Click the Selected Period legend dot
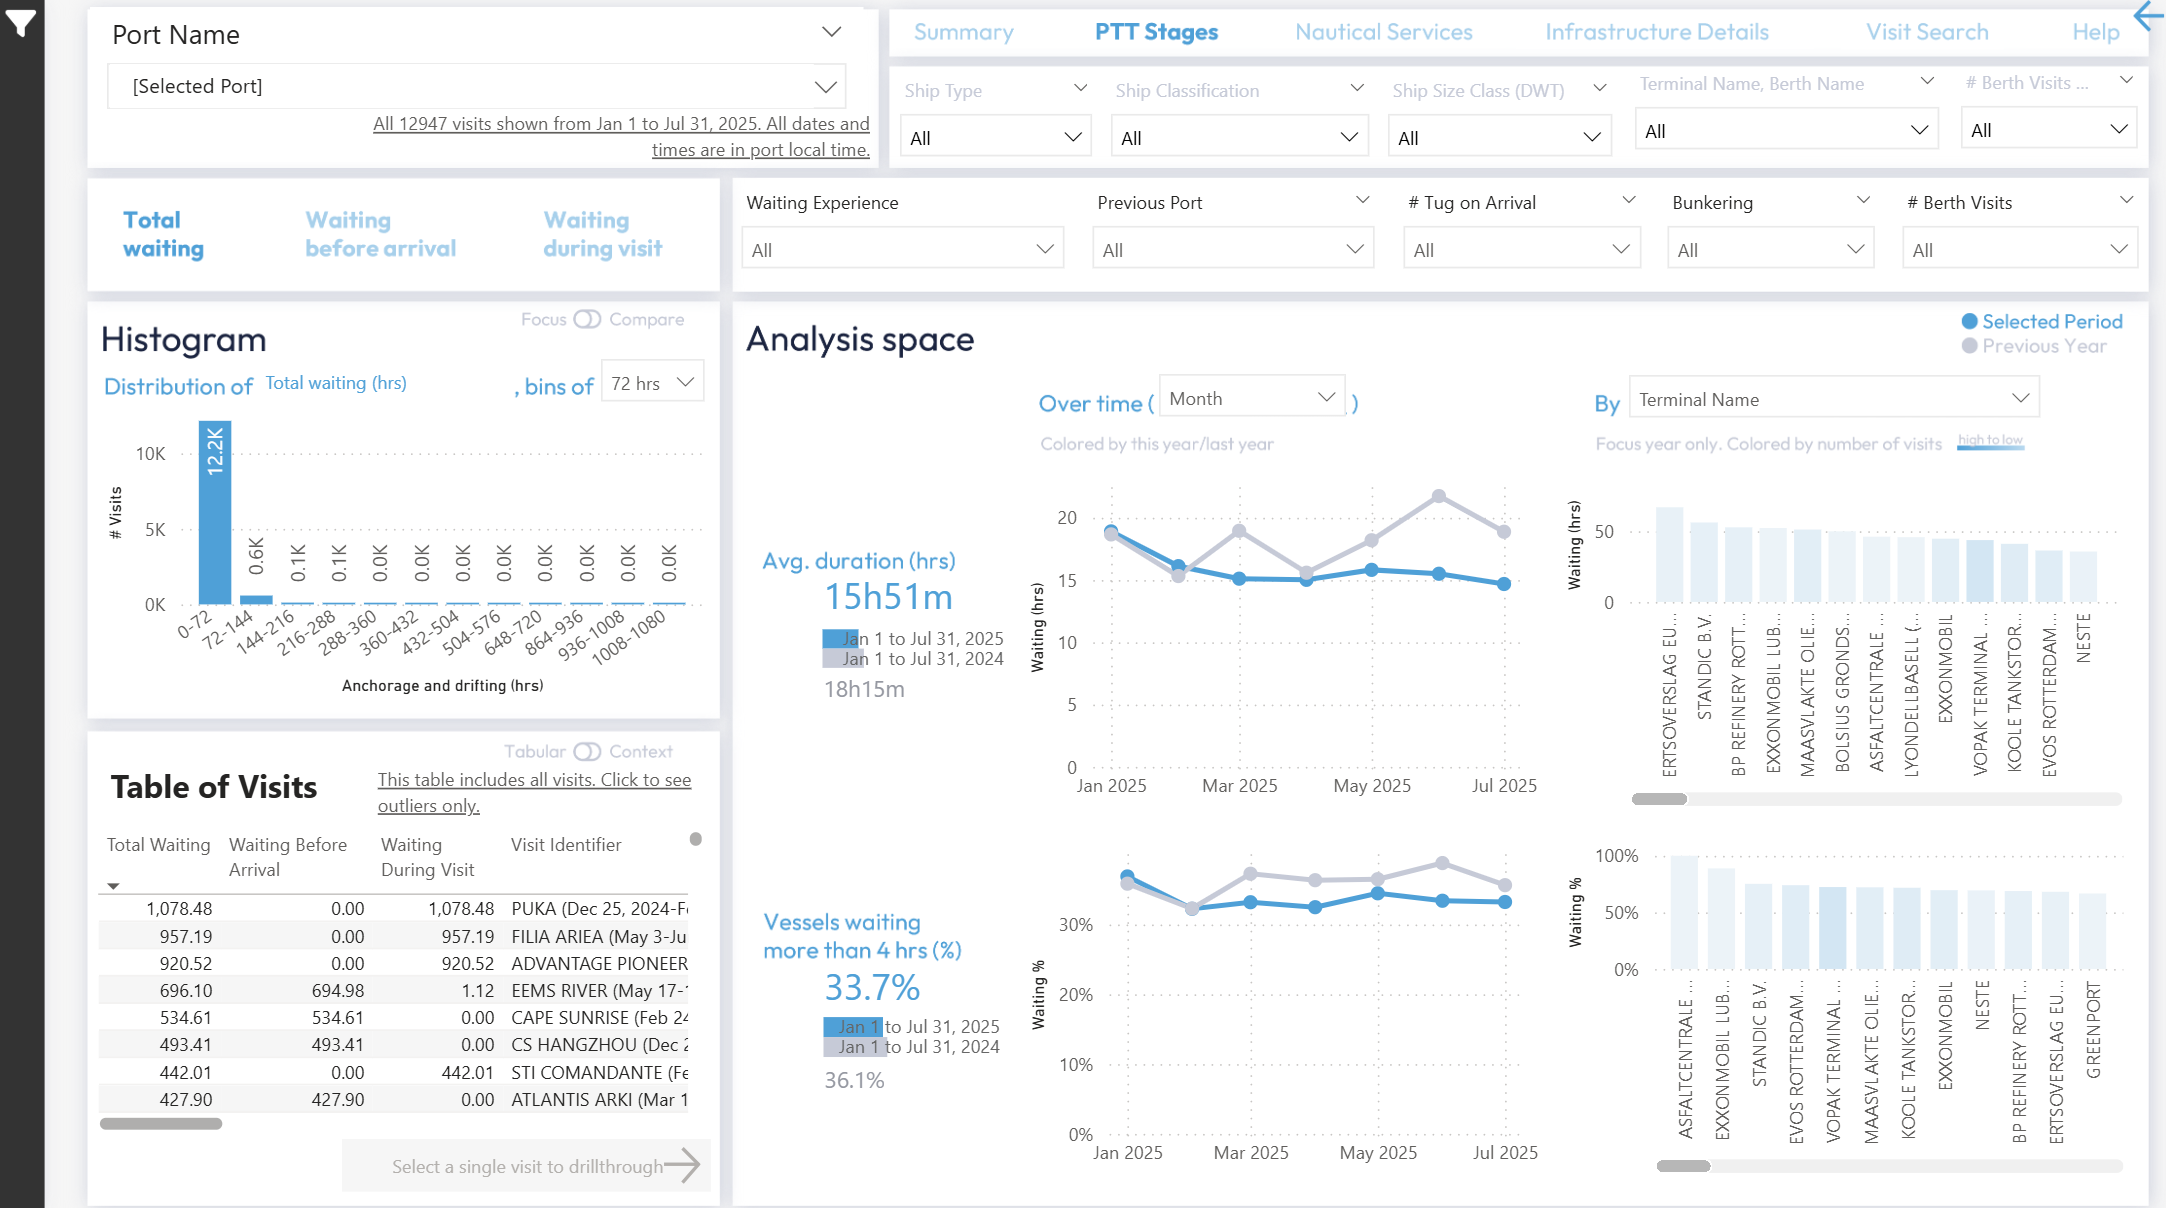The height and width of the screenshot is (1208, 2166). pos(1969,321)
